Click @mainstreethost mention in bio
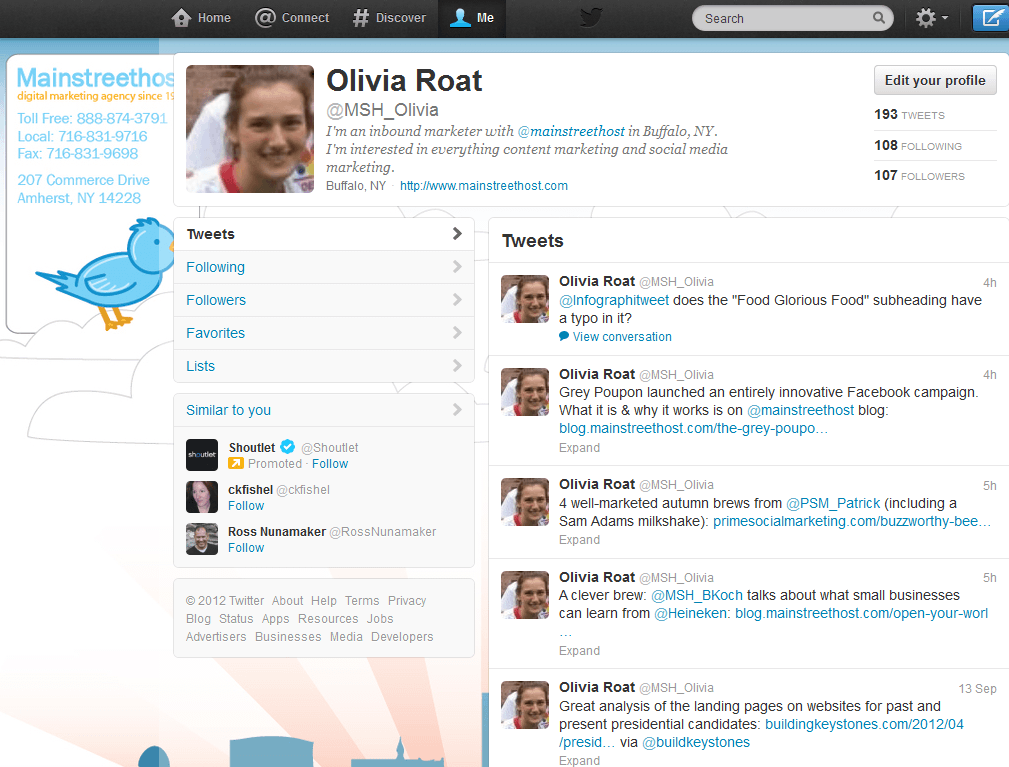 [571, 131]
